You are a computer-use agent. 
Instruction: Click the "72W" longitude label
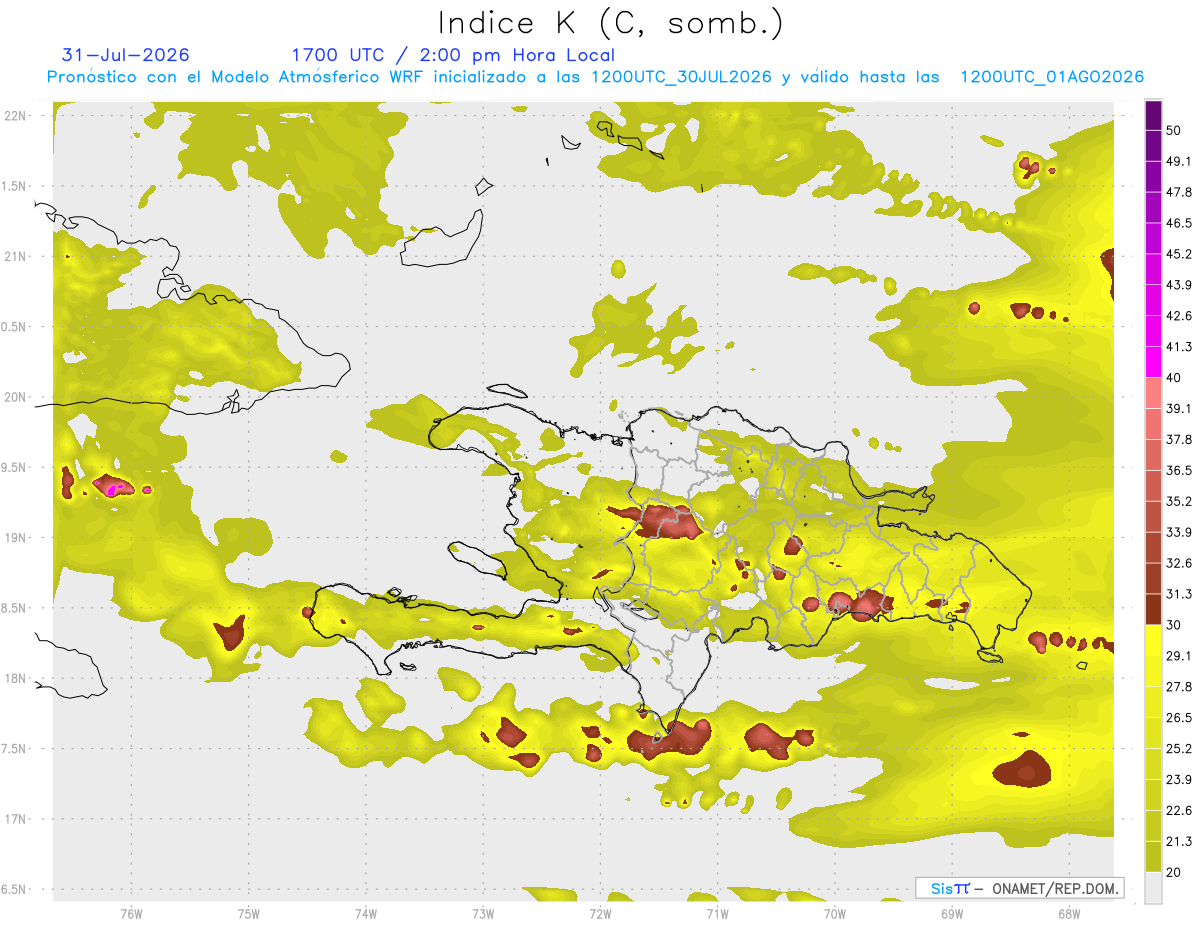600,912
